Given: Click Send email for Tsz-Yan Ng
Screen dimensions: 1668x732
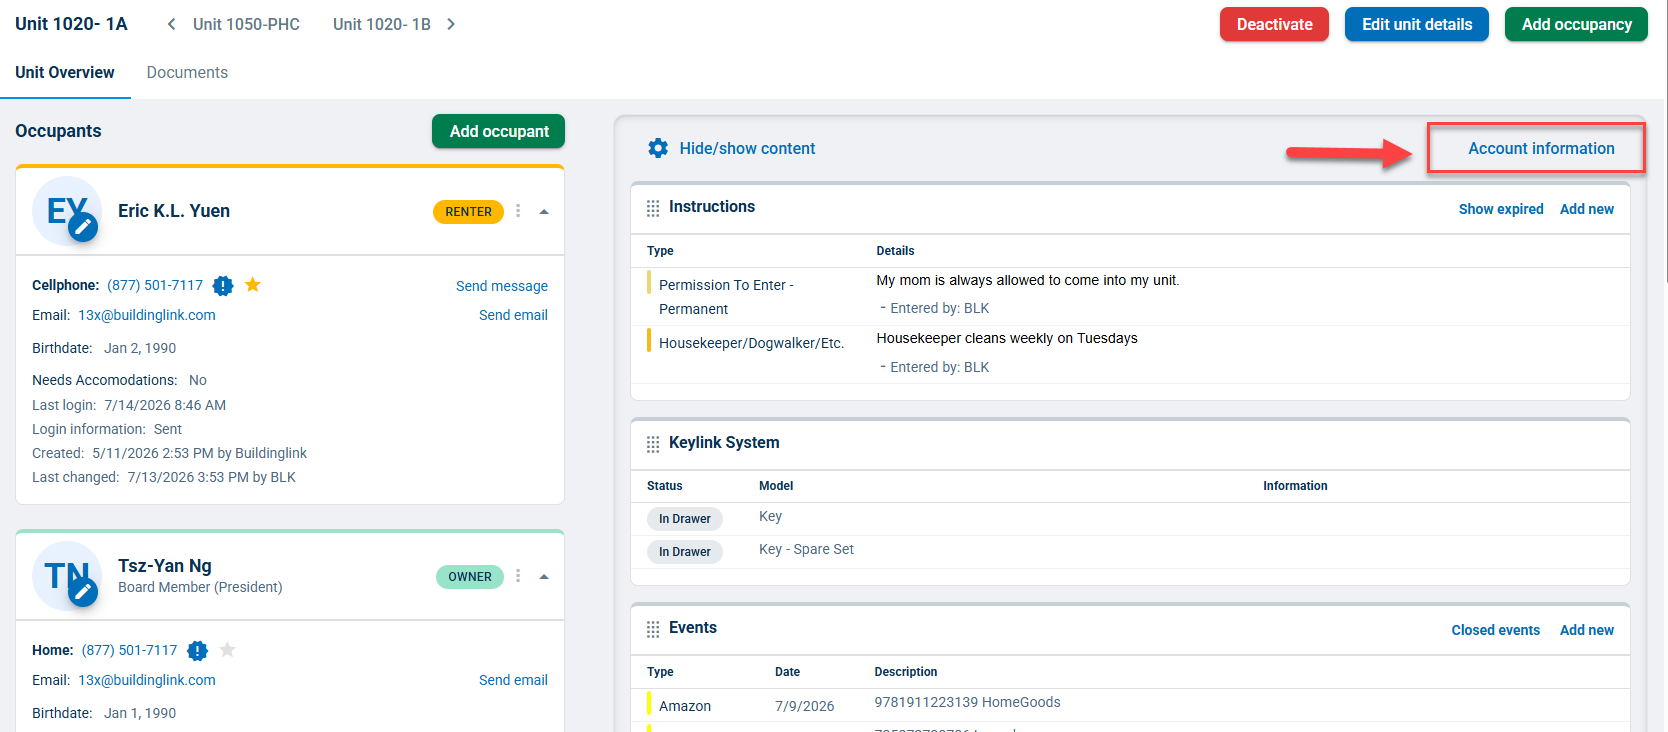Looking at the screenshot, I should (513, 680).
